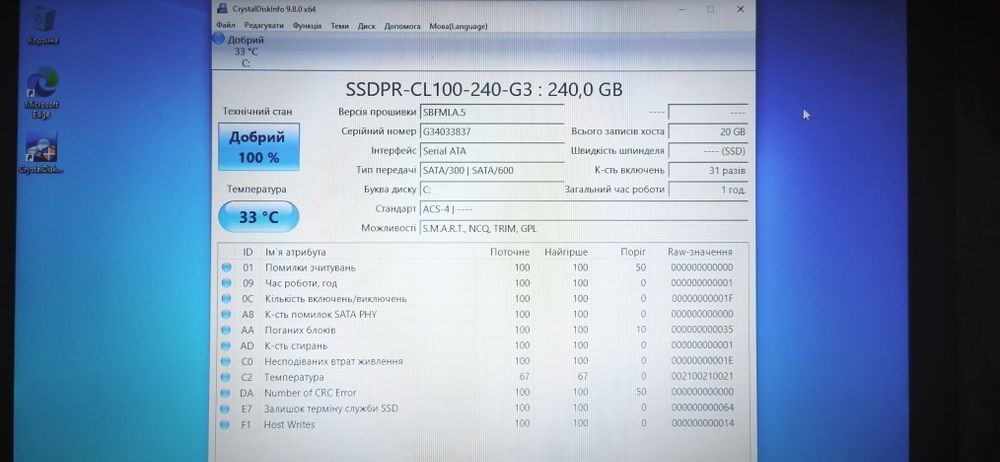Click the features field S.M.A.R.T., NCQ, TRIM, GPL
1000x462 pixels.
(584, 228)
